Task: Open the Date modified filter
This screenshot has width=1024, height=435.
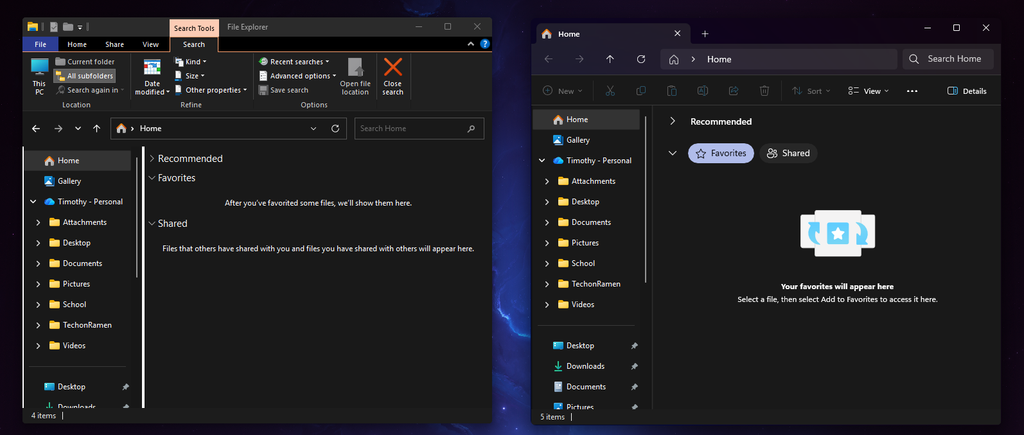Action: [152, 77]
